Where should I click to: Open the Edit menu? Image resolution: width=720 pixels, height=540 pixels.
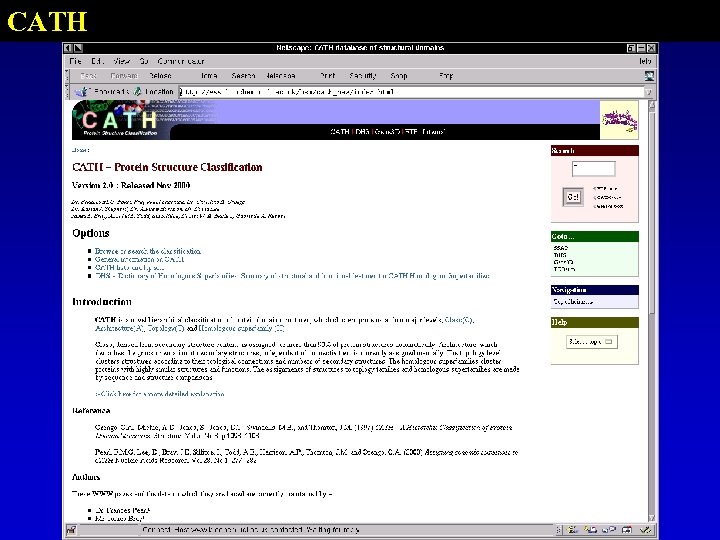click(97, 61)
